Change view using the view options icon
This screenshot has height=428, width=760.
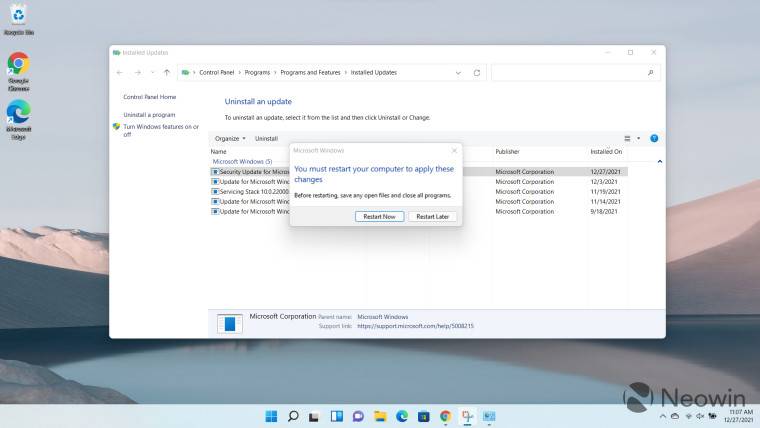pyautogui.click(x=628, y=138)
